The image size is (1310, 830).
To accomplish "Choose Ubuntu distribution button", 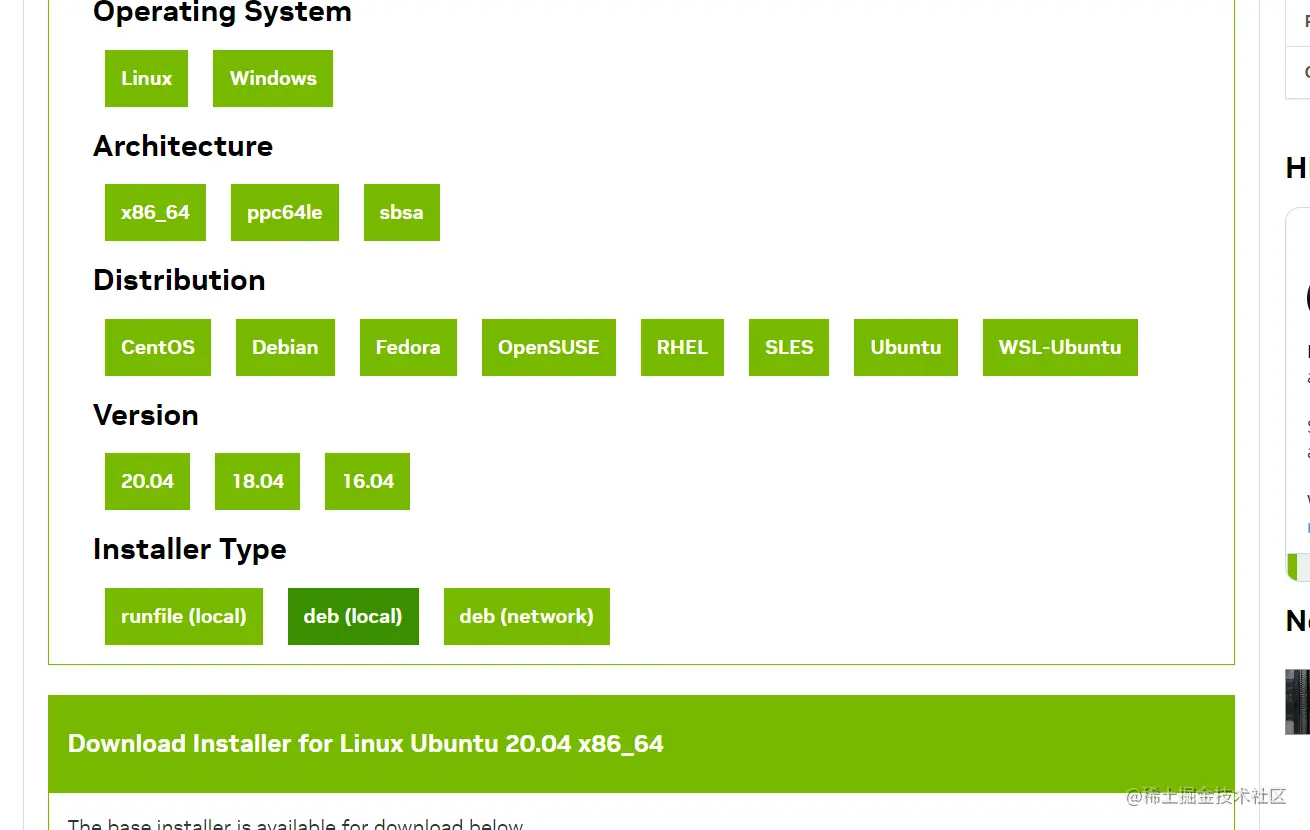I will pos(906,347).
